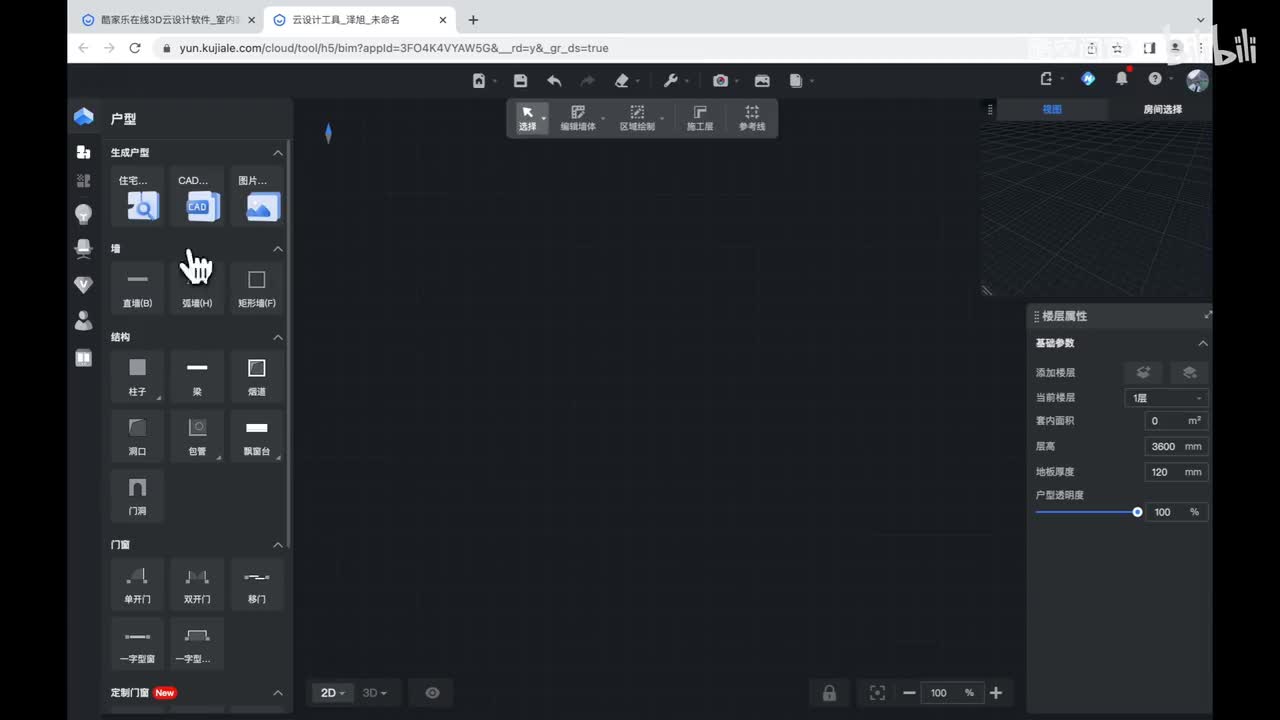Add a 洞口 opening
1280x720 pixels.
[x=137, y=437]
